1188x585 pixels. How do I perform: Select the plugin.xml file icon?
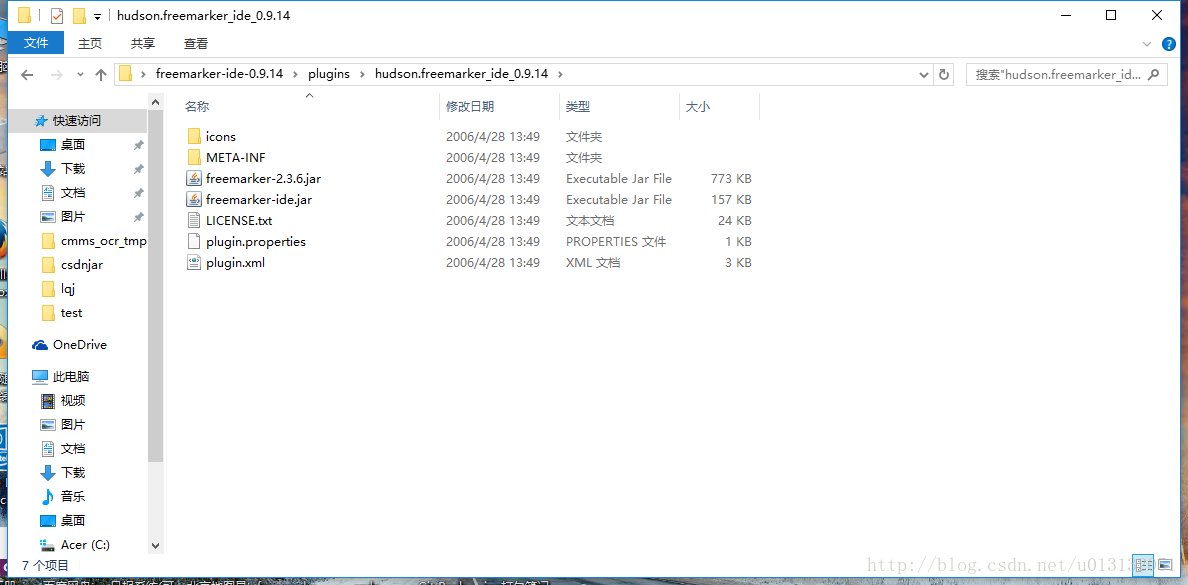(194, 263)
